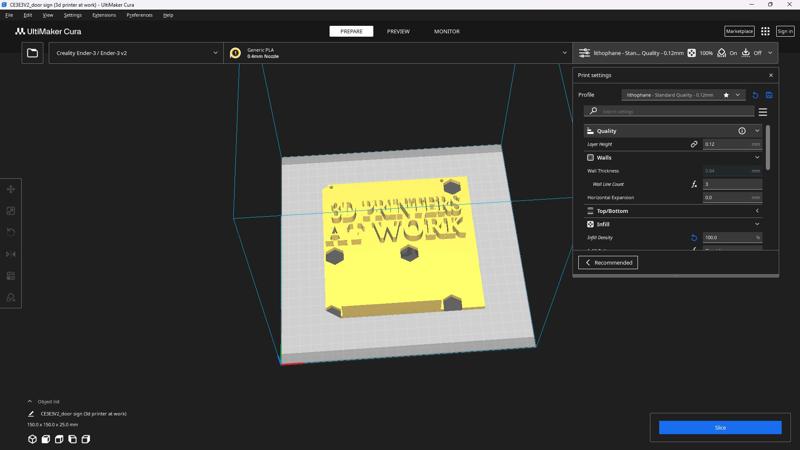Click the settings panel vertical scrollbar
The image size is (800, 450).
(768, 147)
